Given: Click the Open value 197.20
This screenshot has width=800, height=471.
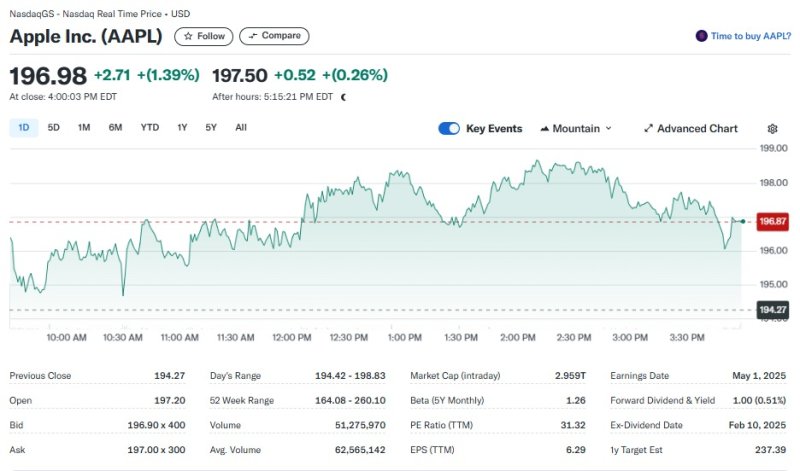Looking at the screenshot, I should (x=169, y=401).
